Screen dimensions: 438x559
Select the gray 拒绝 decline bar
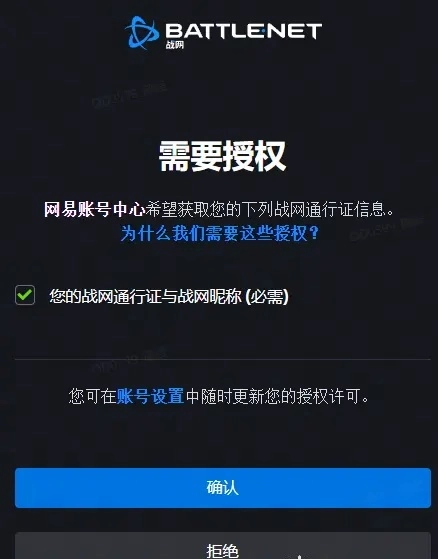[x=223, y=546]
